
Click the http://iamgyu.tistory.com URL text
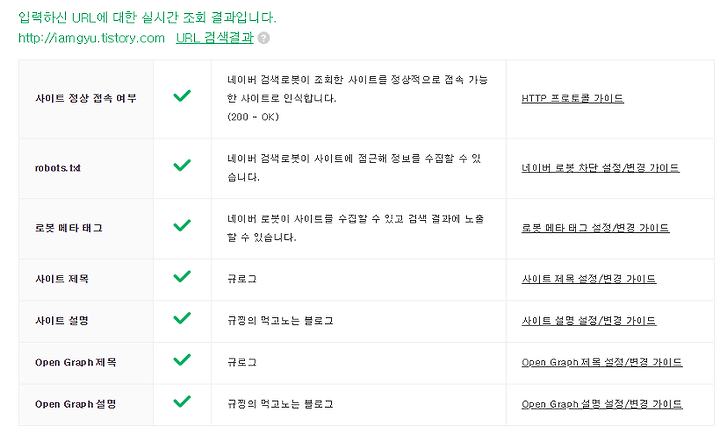[x=91, y=38]
